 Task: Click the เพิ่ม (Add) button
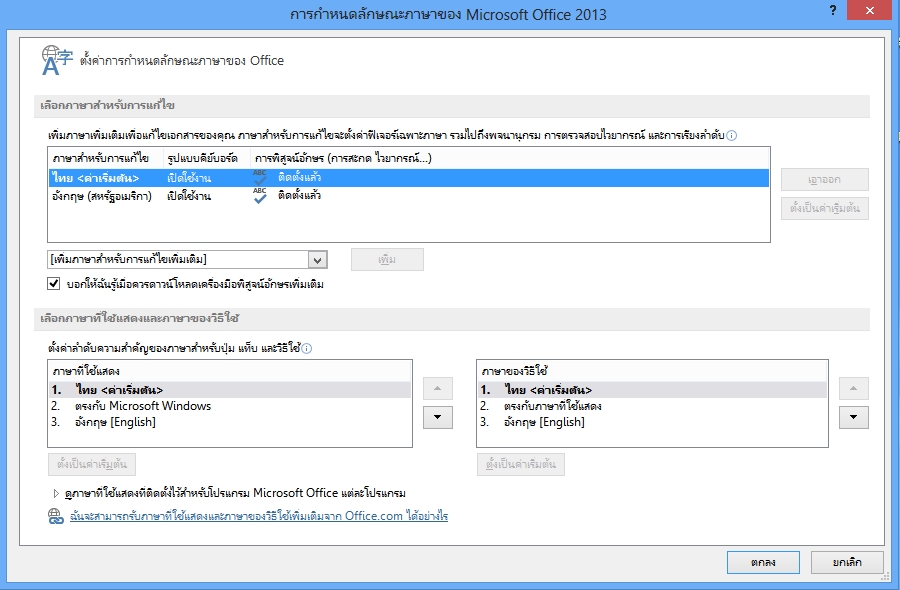coord(387,259)
